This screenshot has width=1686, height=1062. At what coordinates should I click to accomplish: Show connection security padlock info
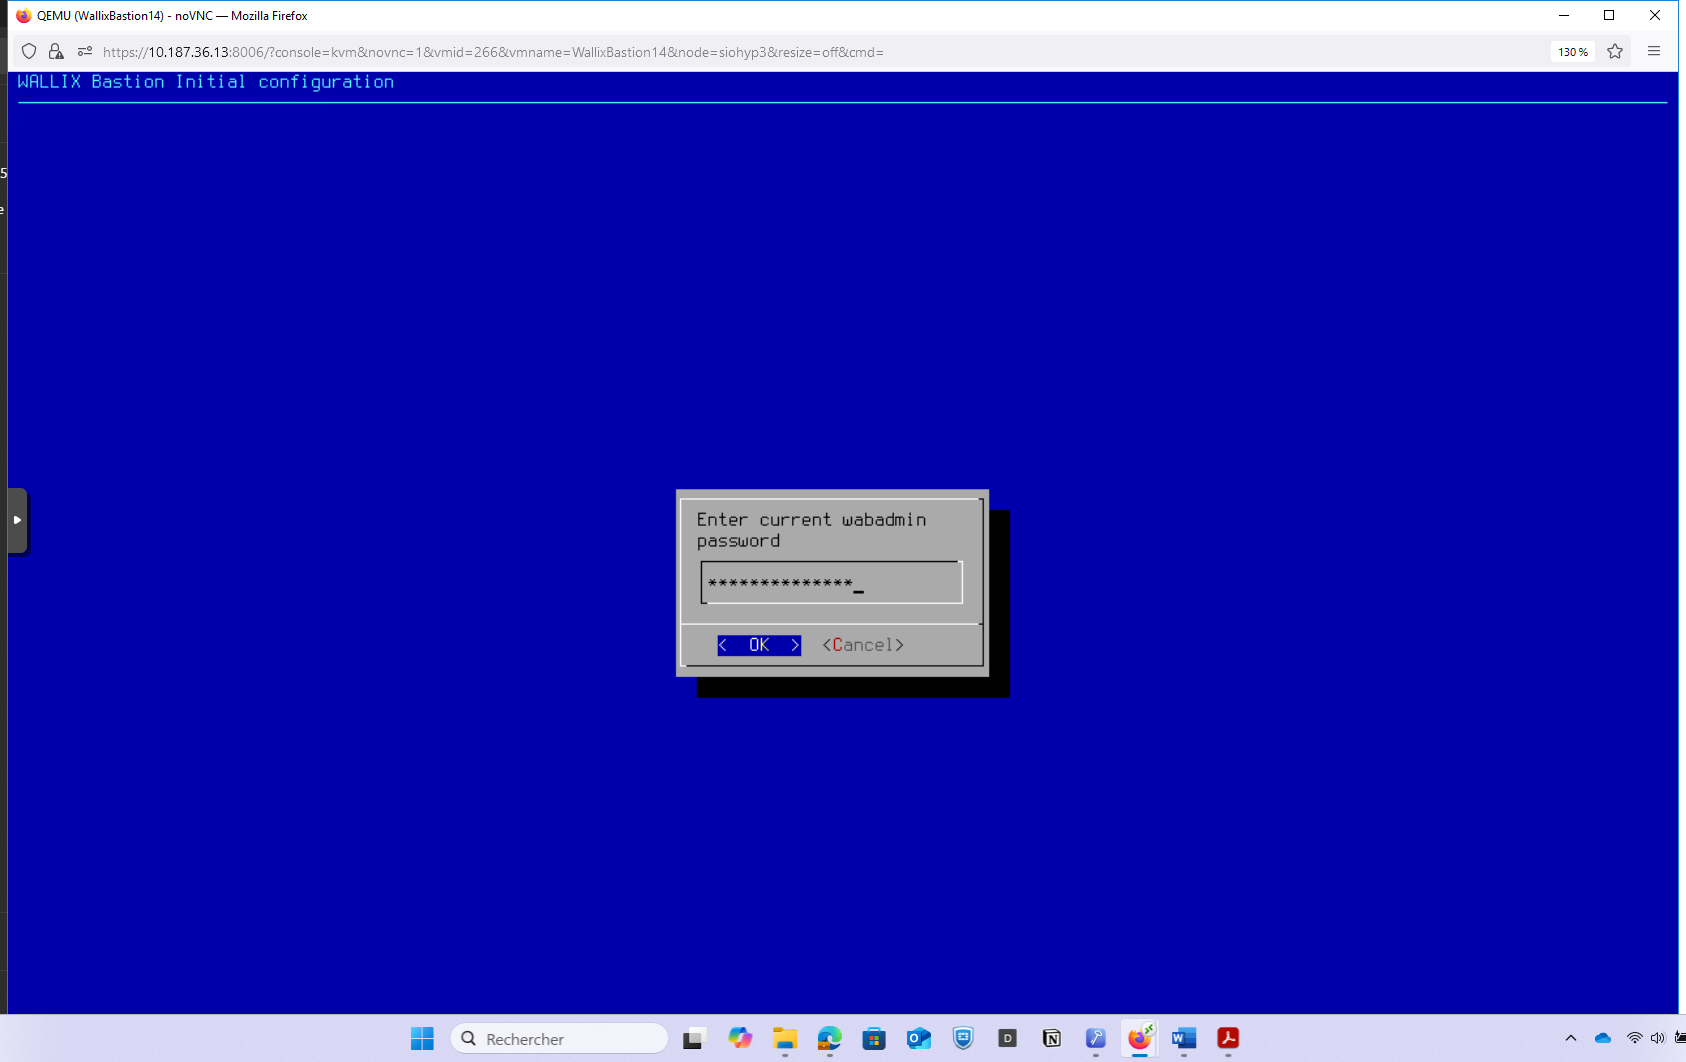56,52
